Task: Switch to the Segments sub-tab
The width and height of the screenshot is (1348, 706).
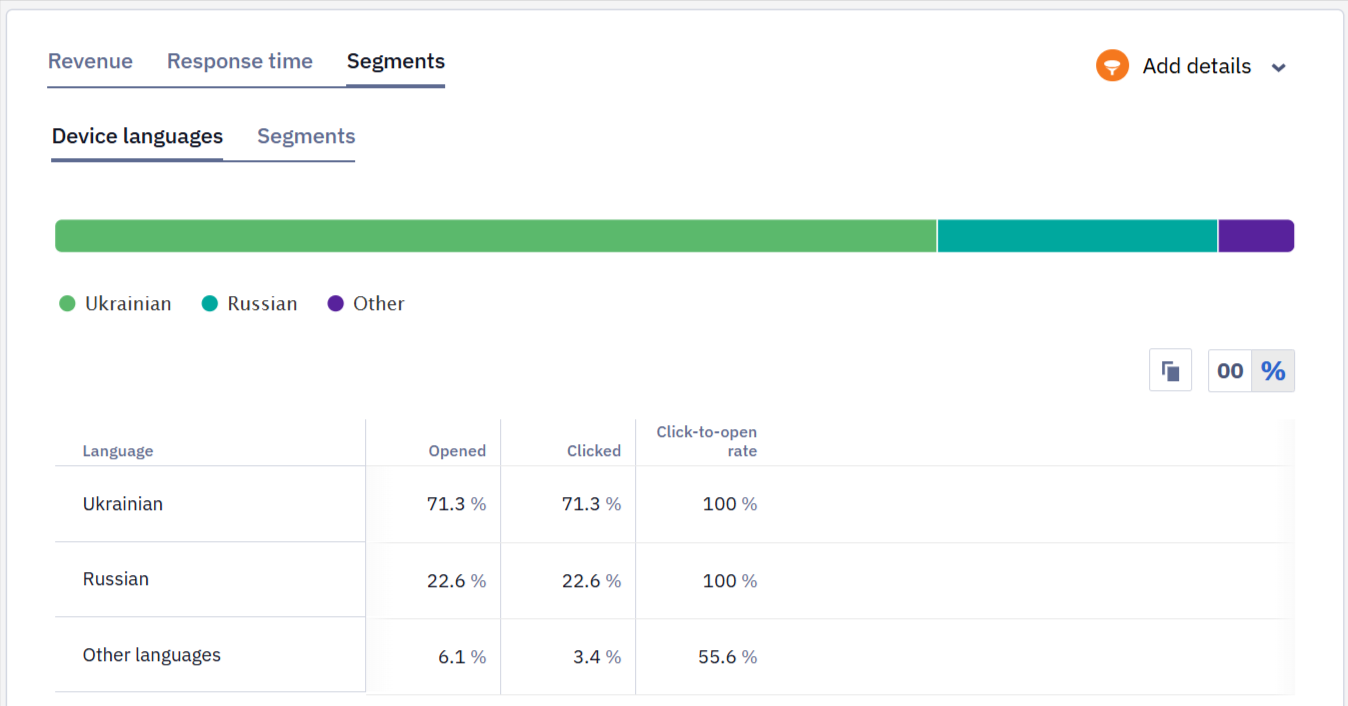Action: (x=306, y=136)
